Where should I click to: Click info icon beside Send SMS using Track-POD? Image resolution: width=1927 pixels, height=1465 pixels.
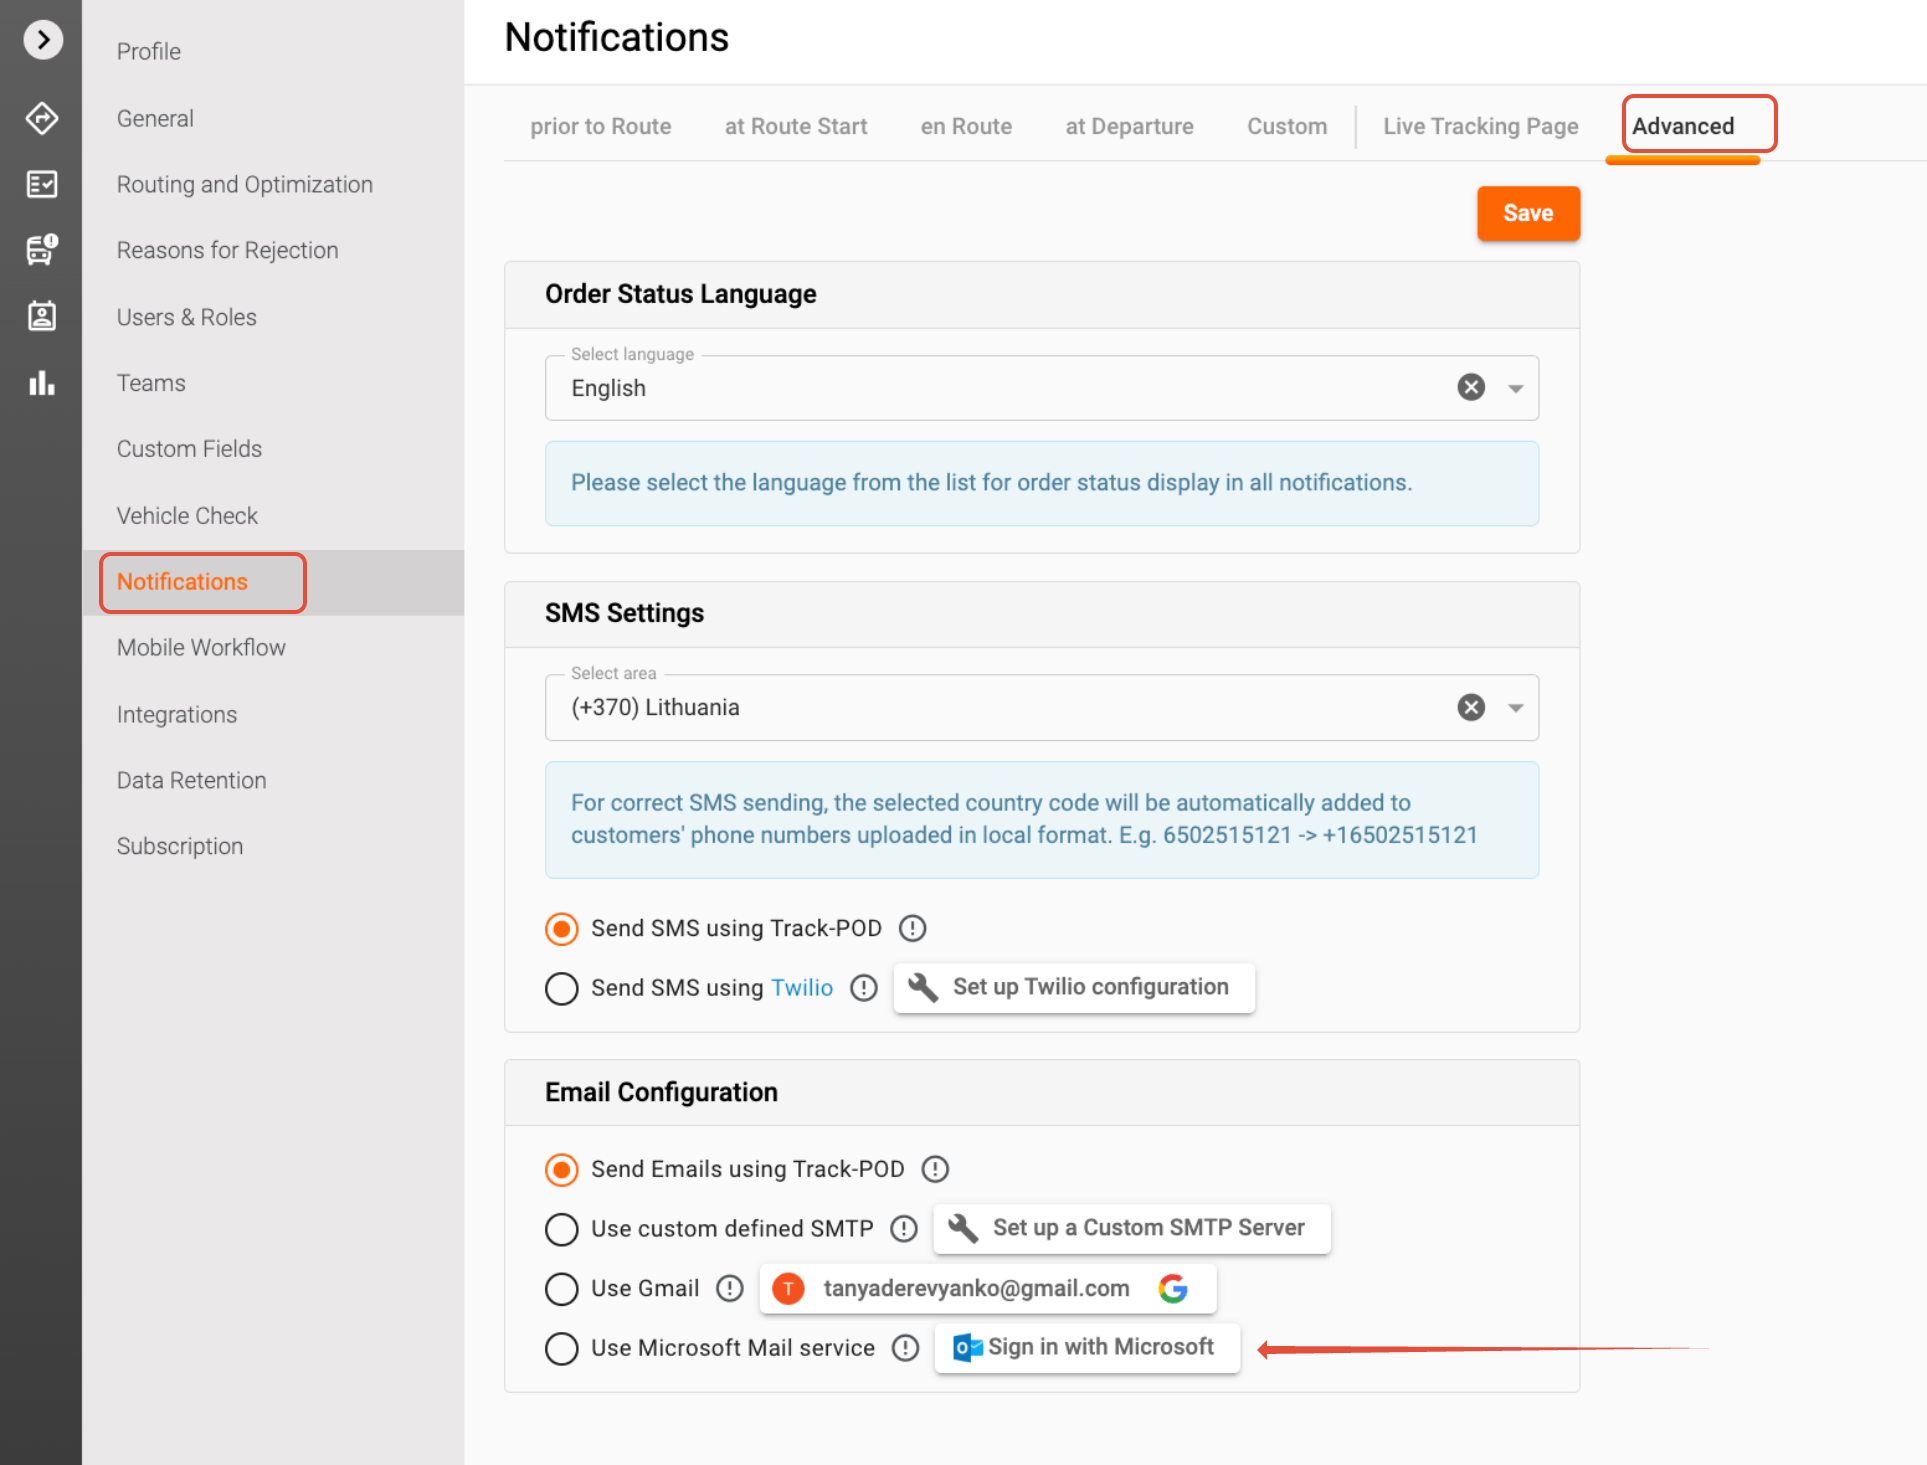pyautogui.click(x=912, y=928)
